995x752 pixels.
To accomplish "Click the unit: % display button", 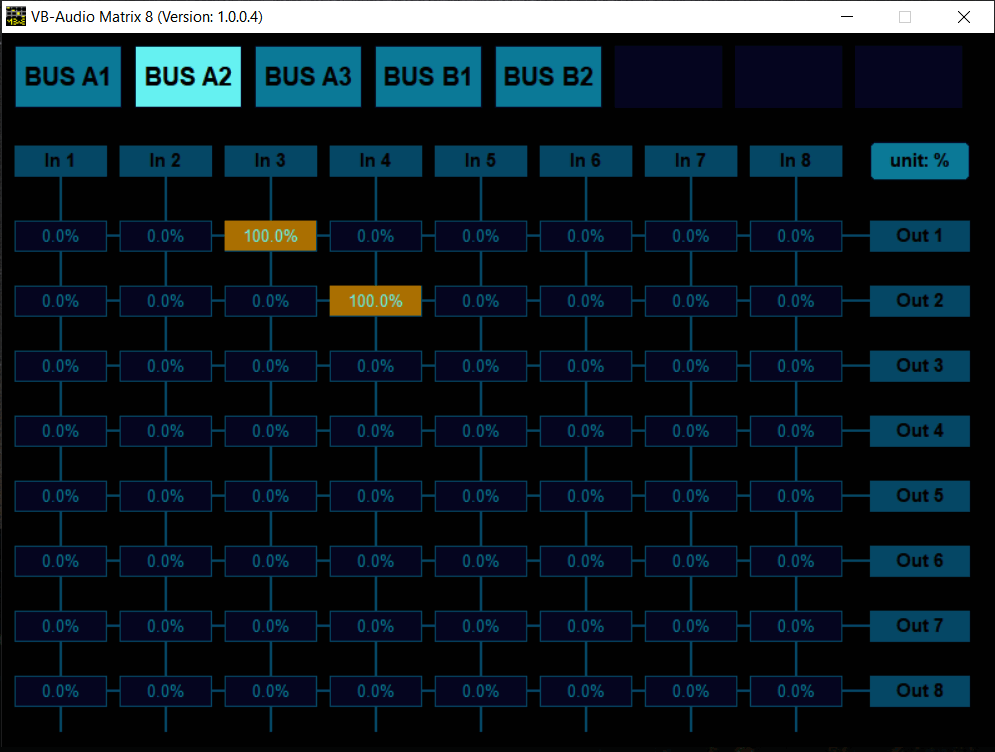I will coord(919,160).
